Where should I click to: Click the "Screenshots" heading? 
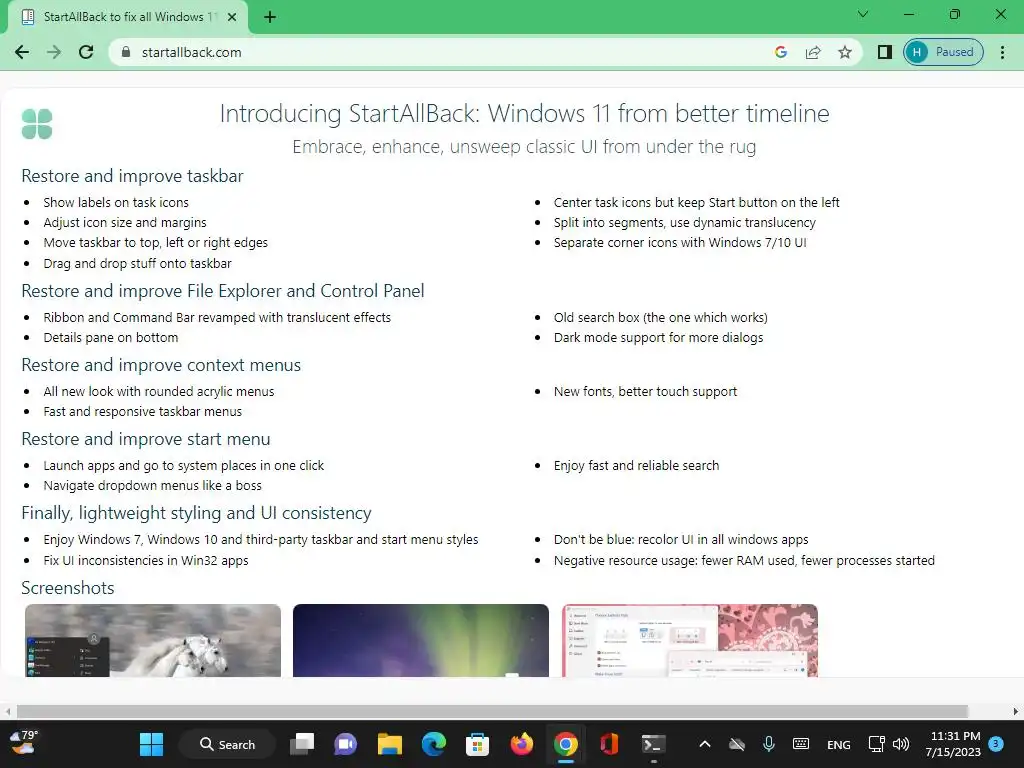point(67,588)
